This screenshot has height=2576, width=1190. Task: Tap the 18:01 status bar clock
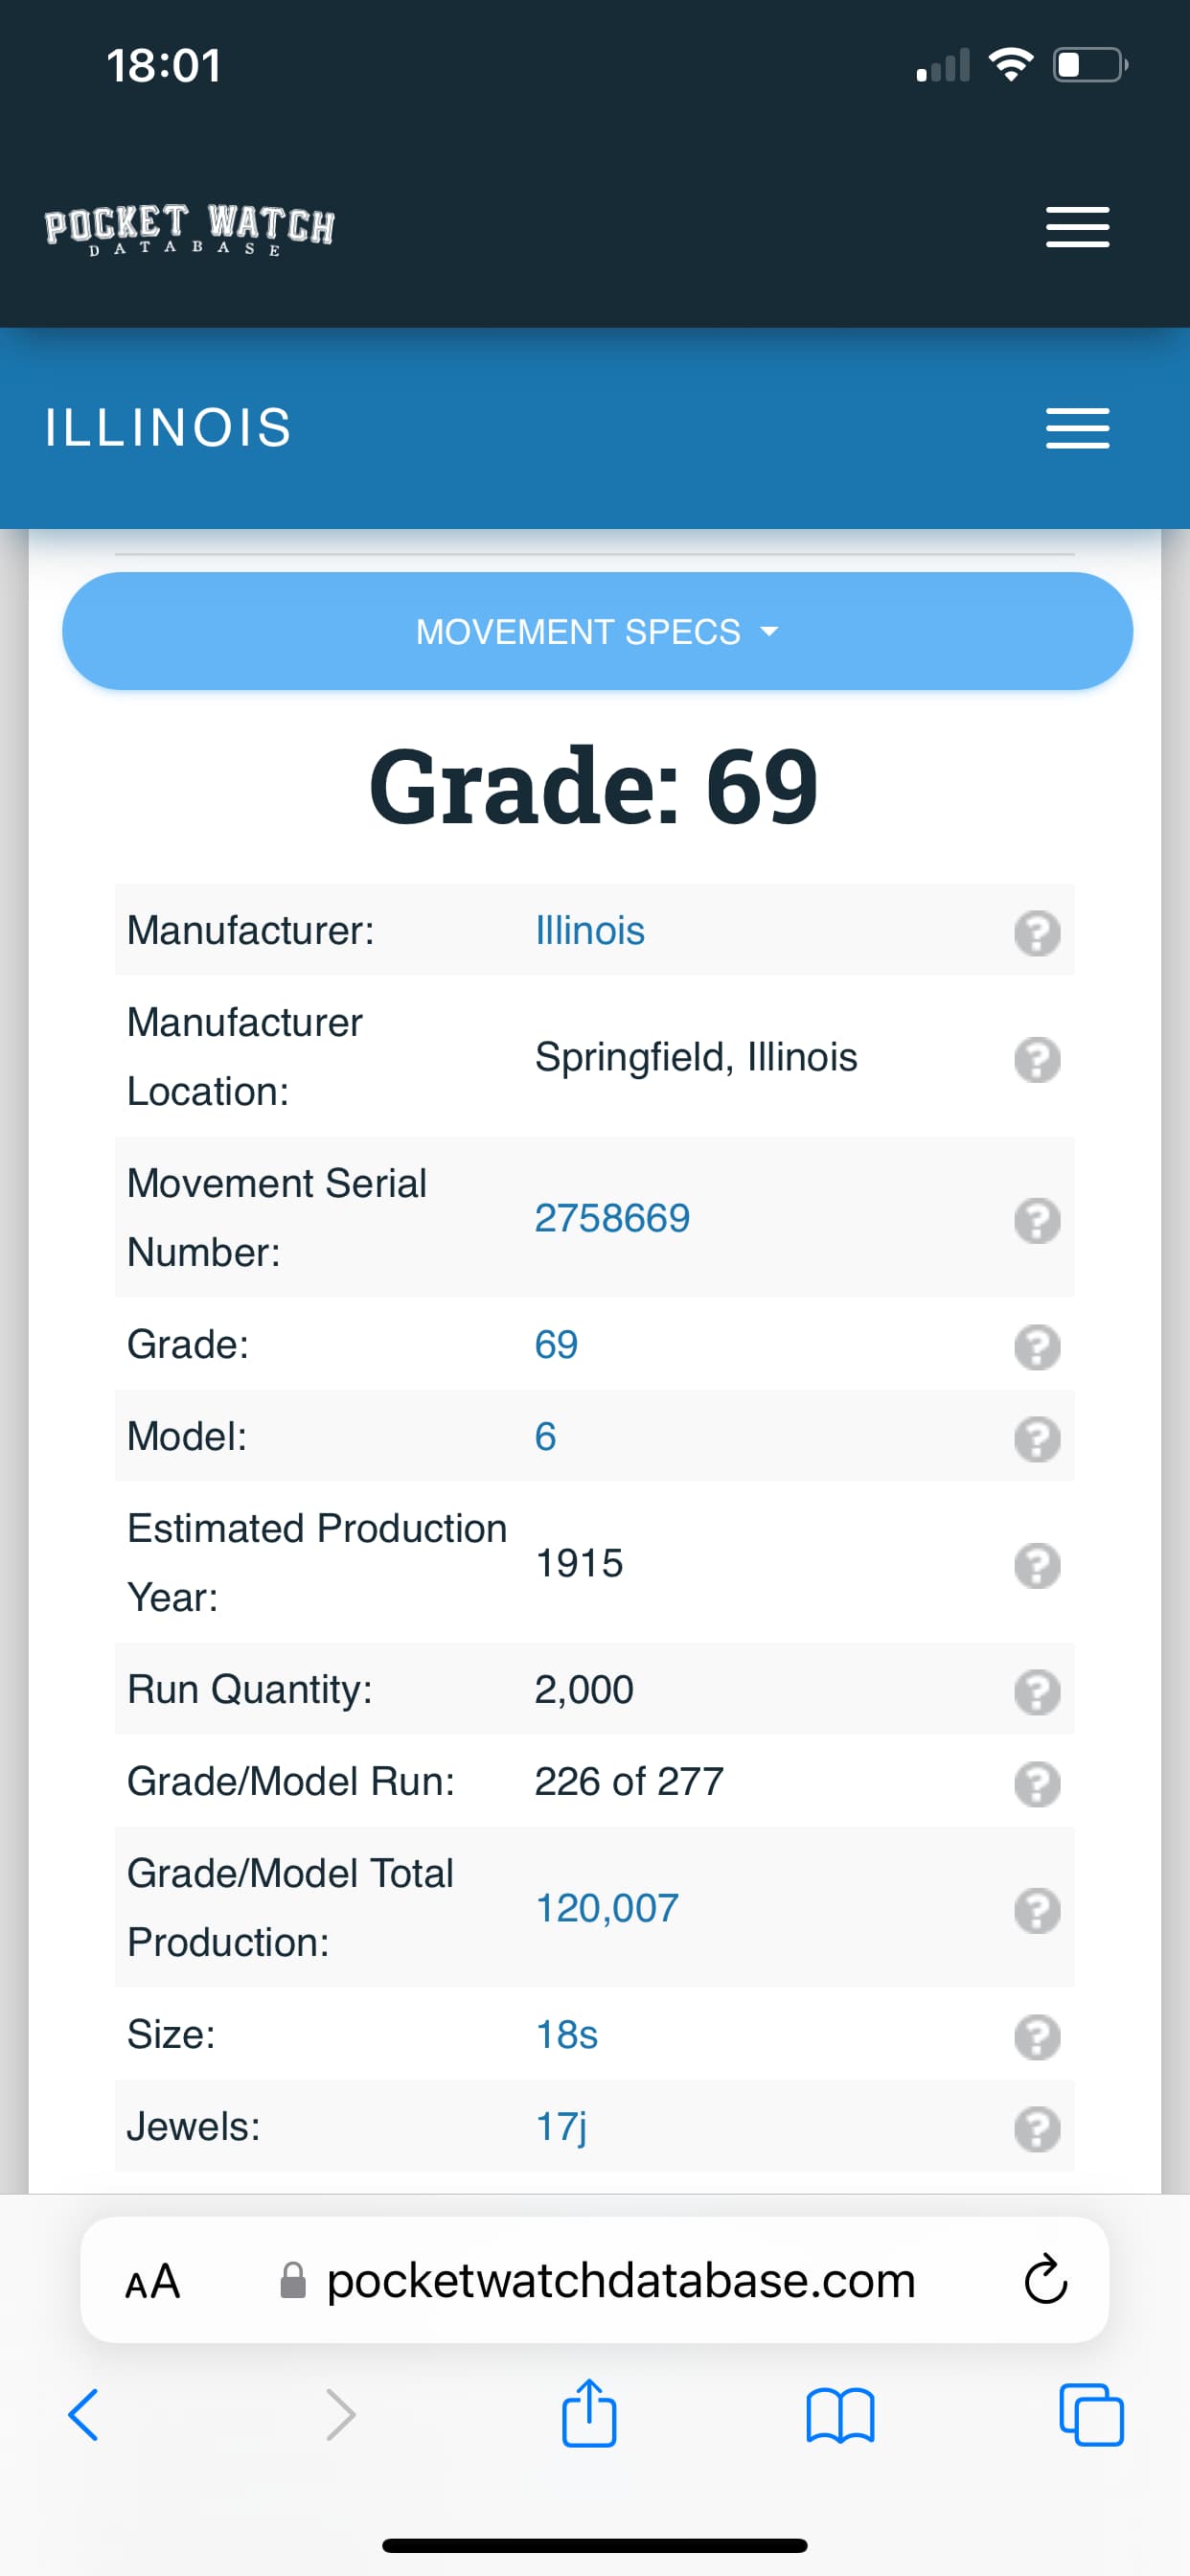coord(164,66)
